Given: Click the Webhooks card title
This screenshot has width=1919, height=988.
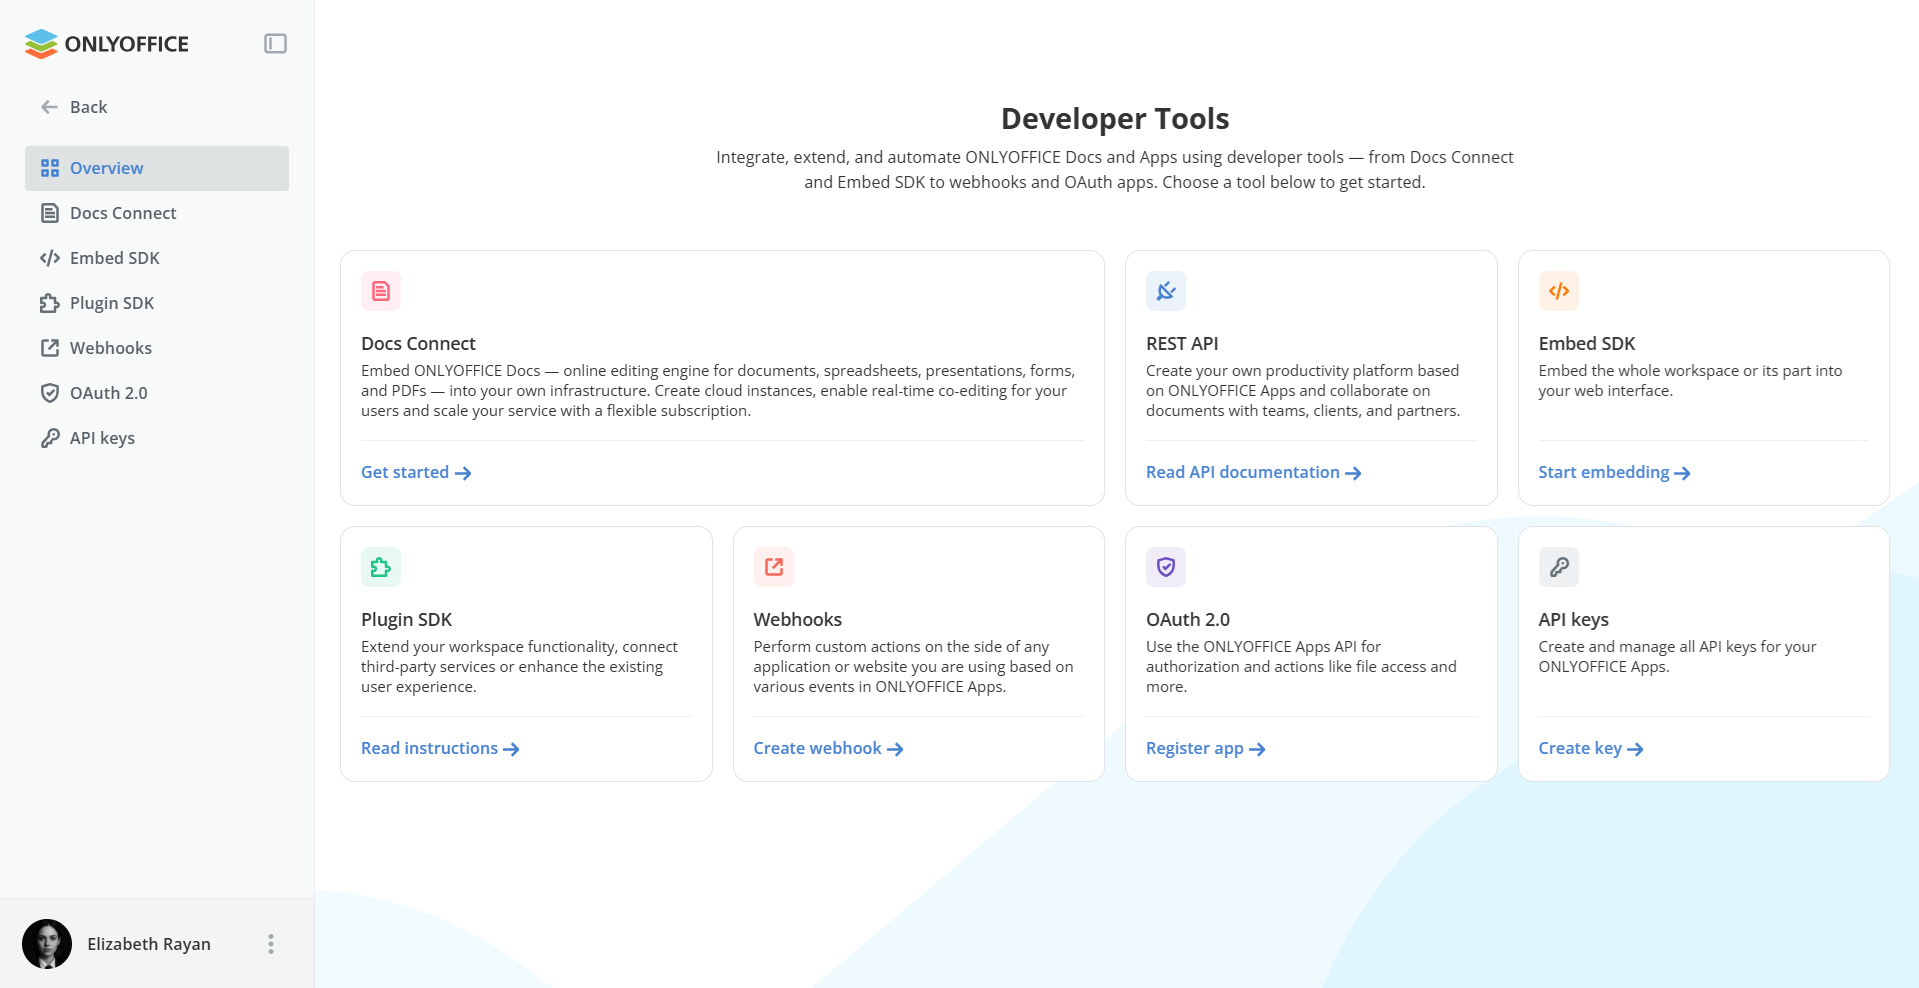Looking at the screenshot, I should [x=798, y=619].
